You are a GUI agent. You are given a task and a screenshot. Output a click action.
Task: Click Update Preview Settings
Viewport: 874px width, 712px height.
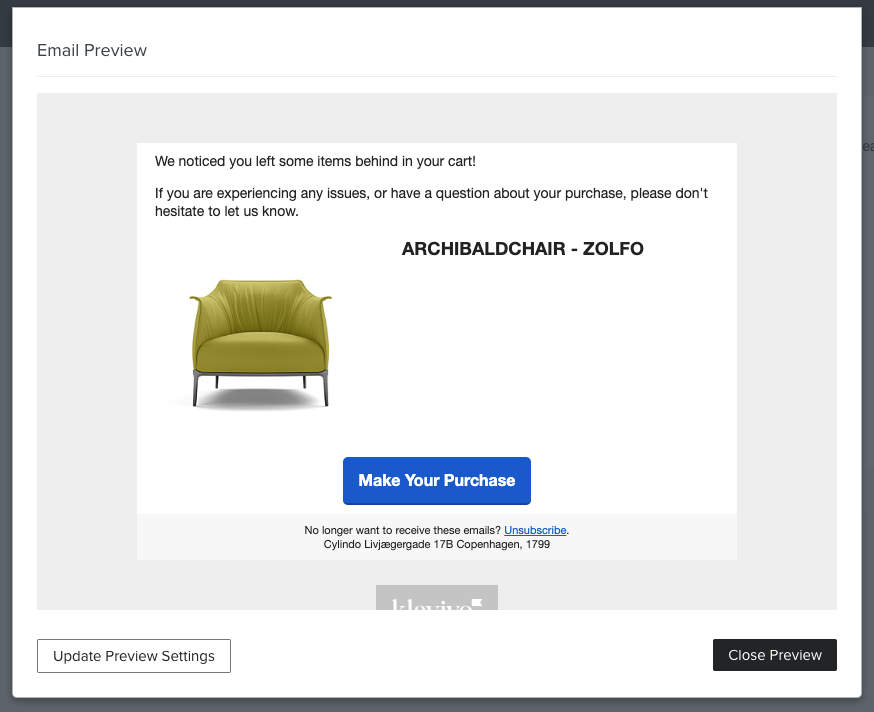click(x=134, y=656)
